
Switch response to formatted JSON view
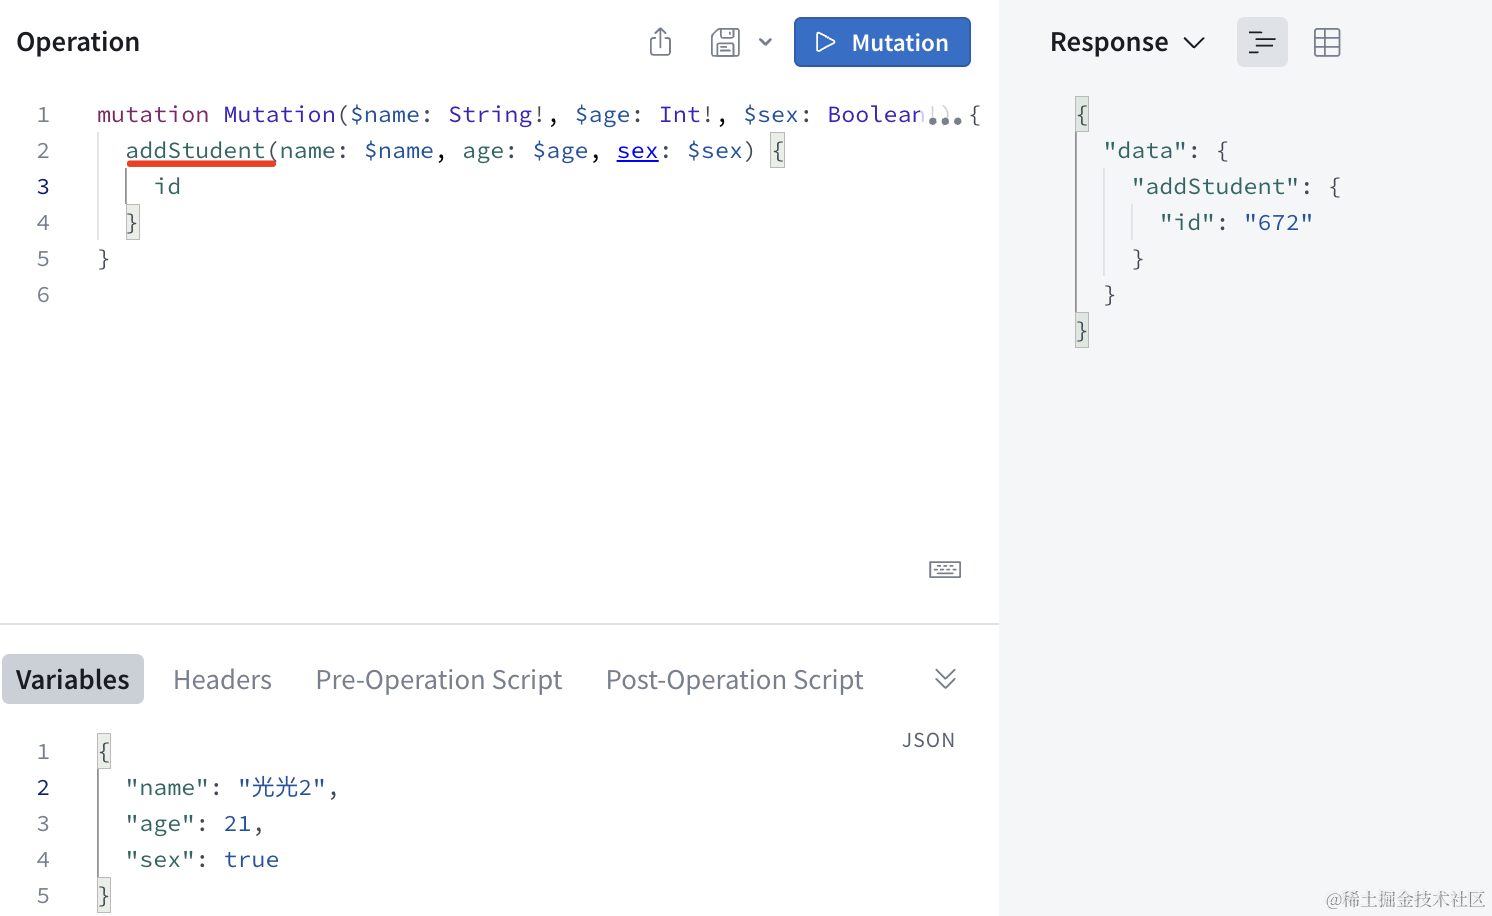(x=1261, y=42)
